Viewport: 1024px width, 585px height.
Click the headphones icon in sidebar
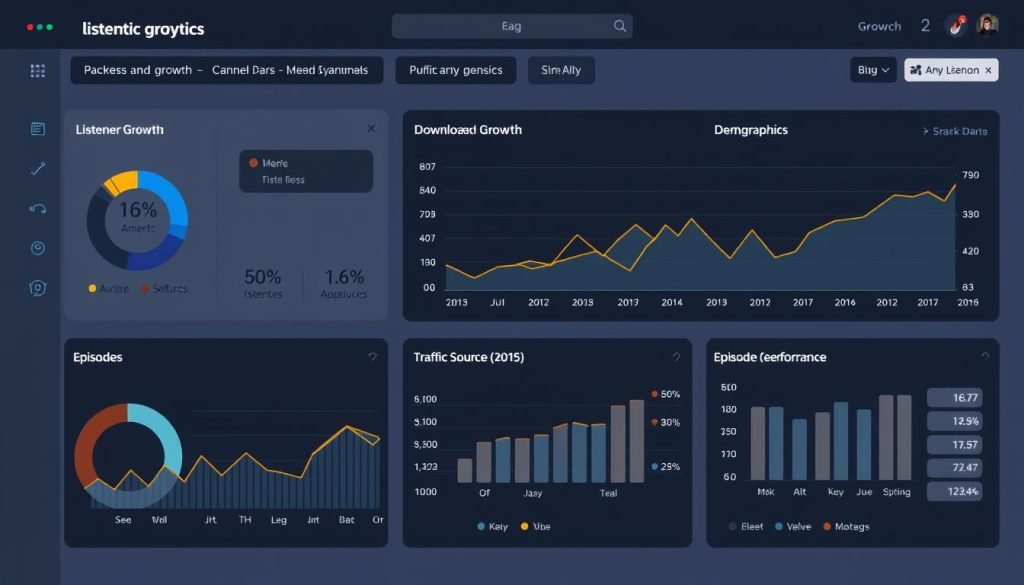[x=38, y=209]
